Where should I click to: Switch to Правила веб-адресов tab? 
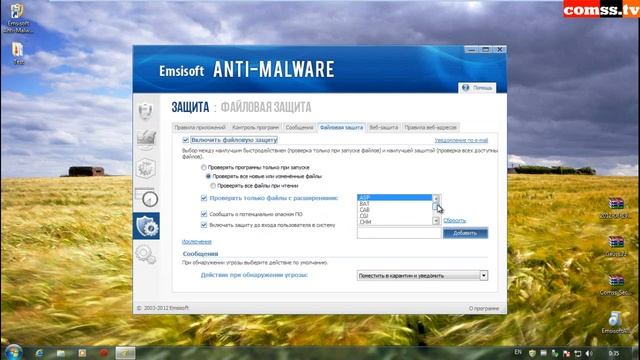pyautogui.click(x=431, y=127)
